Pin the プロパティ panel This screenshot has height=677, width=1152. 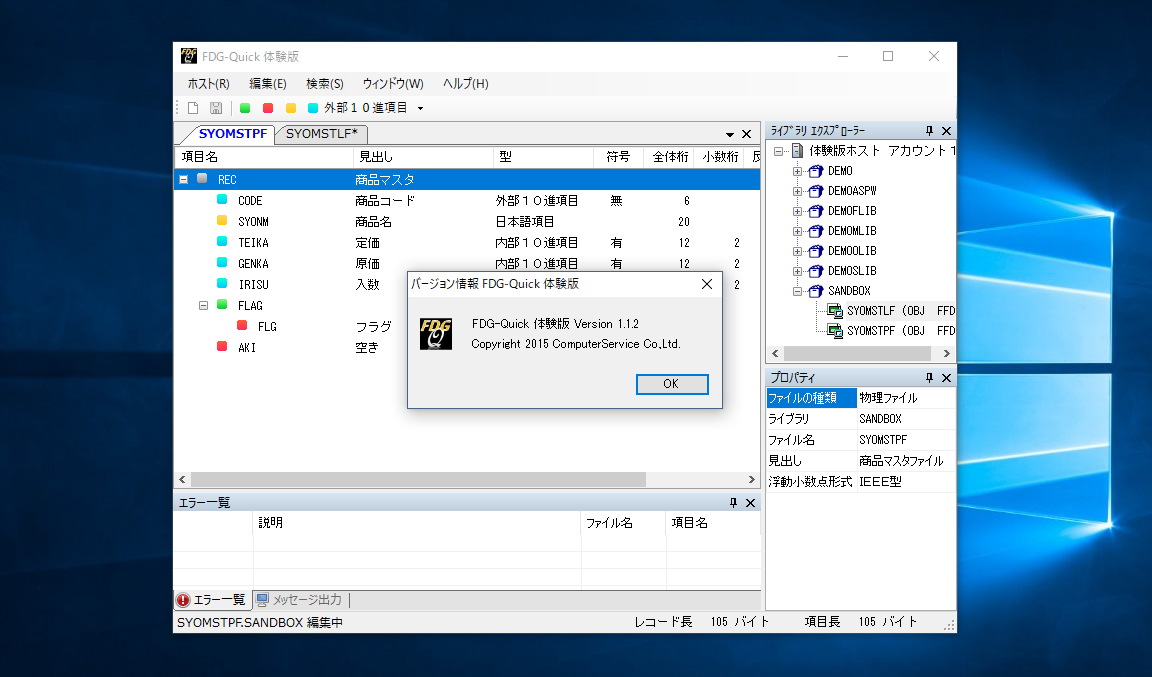tap(929, 378)
